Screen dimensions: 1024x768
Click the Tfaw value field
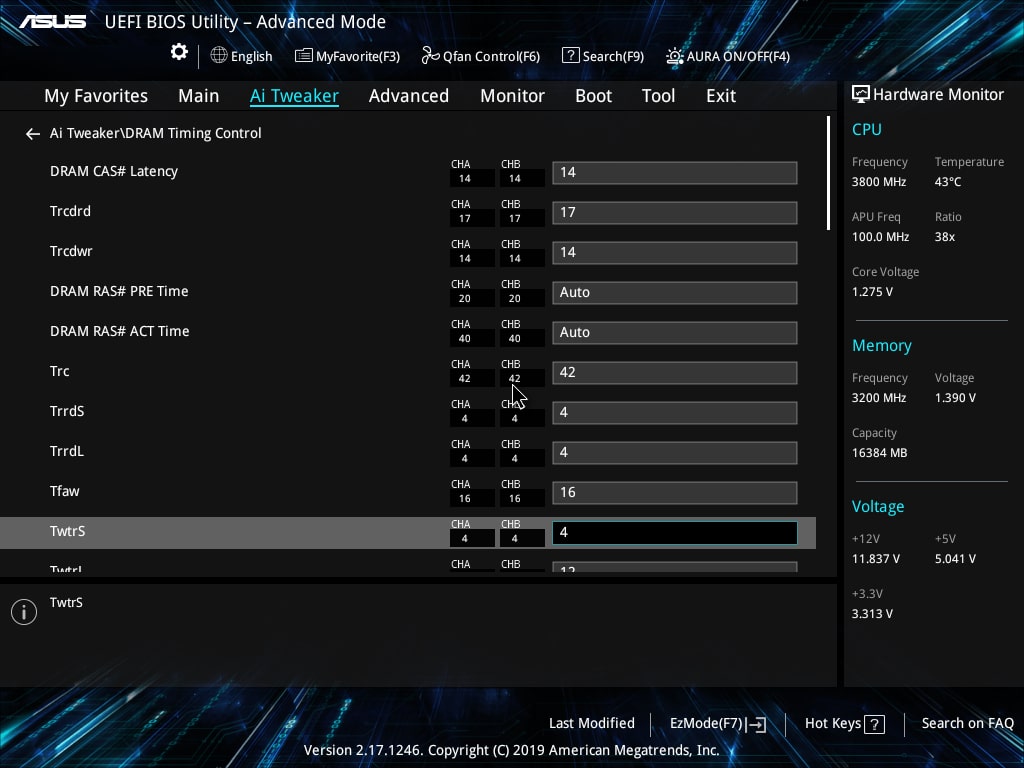point(675,492)
